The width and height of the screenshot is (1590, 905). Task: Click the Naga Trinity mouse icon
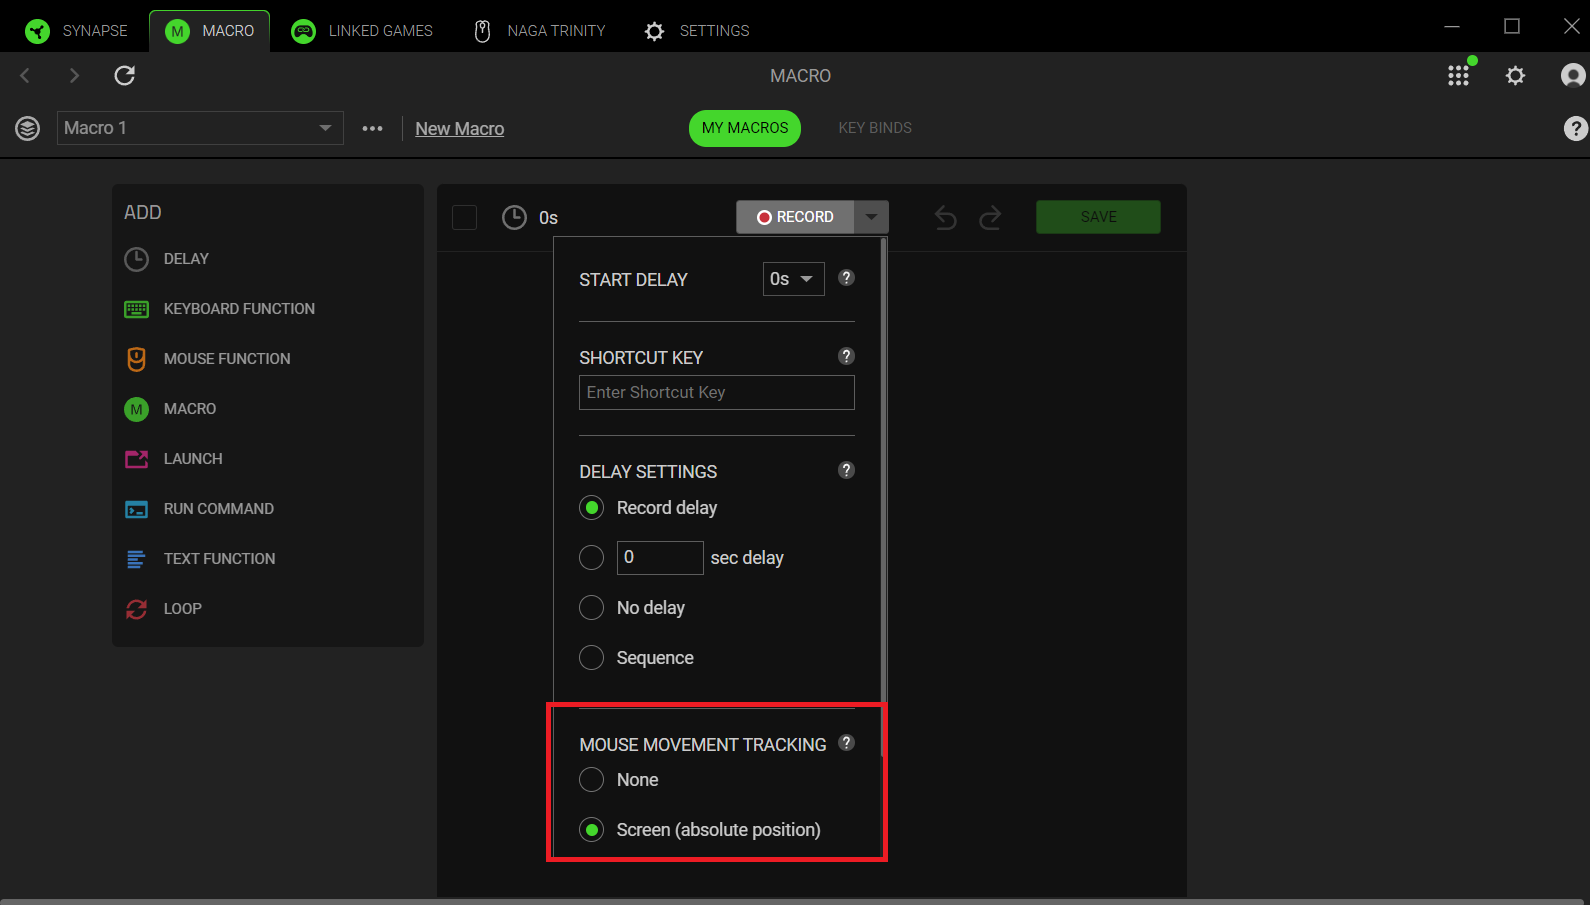pyautogui.click(x=482, y=31)
